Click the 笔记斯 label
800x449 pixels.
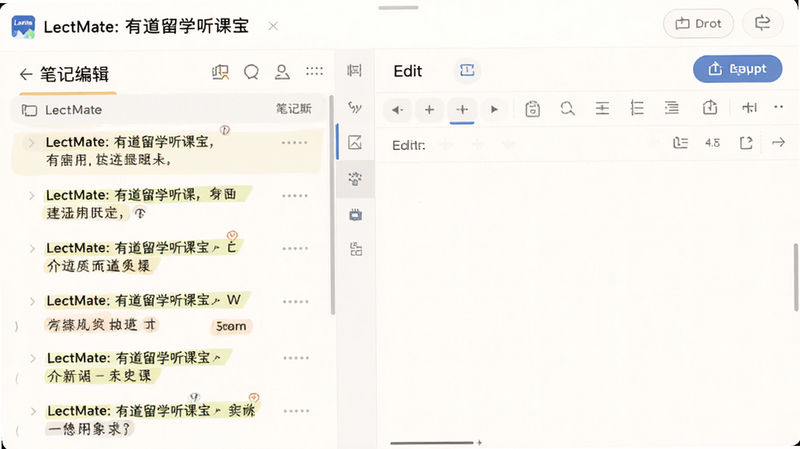click(294, 109)
